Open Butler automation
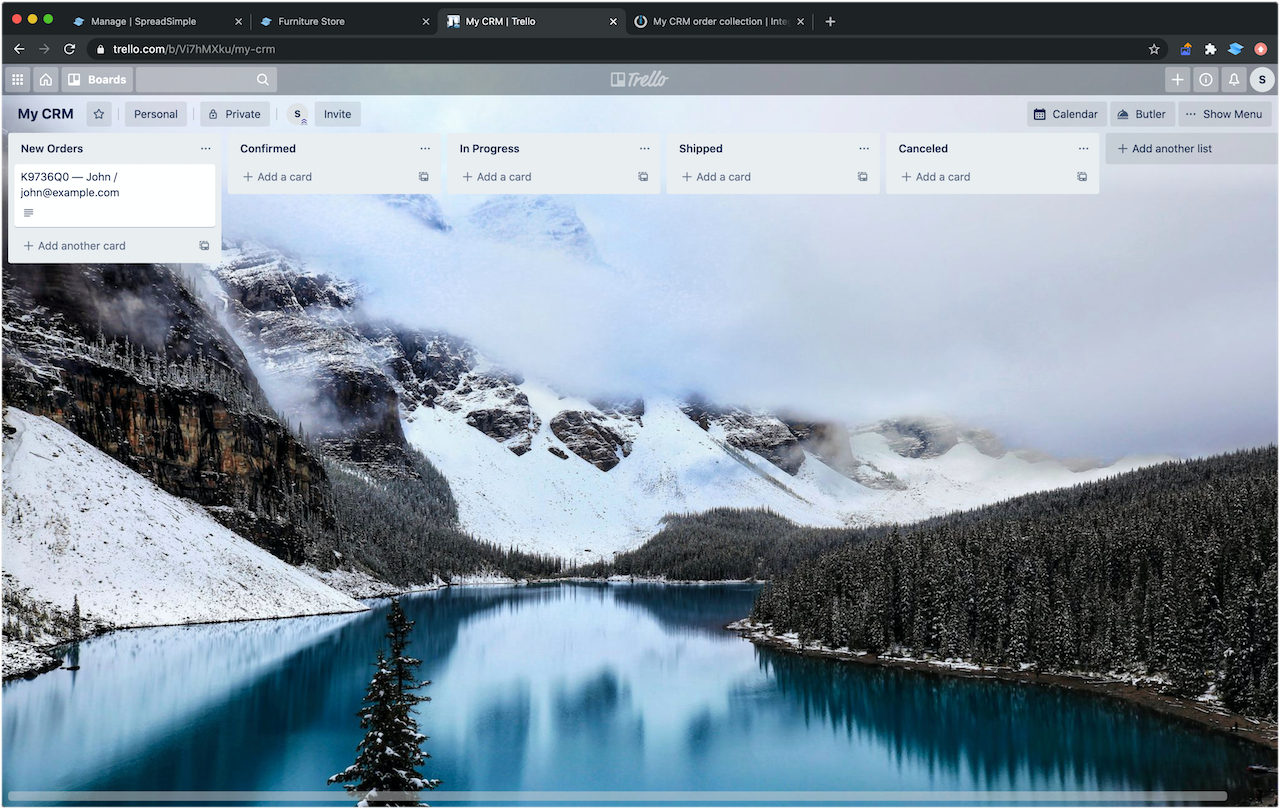Screen dimensions: 1280x809 pyautogui.click(x=1141, y=114)
